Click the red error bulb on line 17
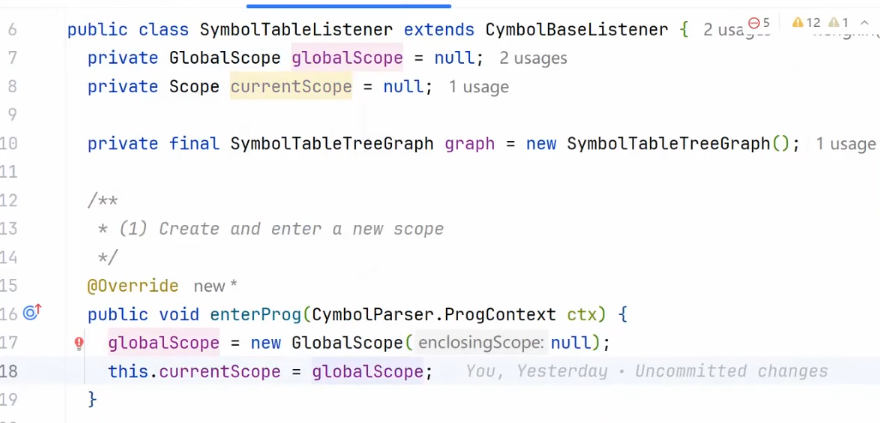This screenshot has width=880, height=423. 79,344
